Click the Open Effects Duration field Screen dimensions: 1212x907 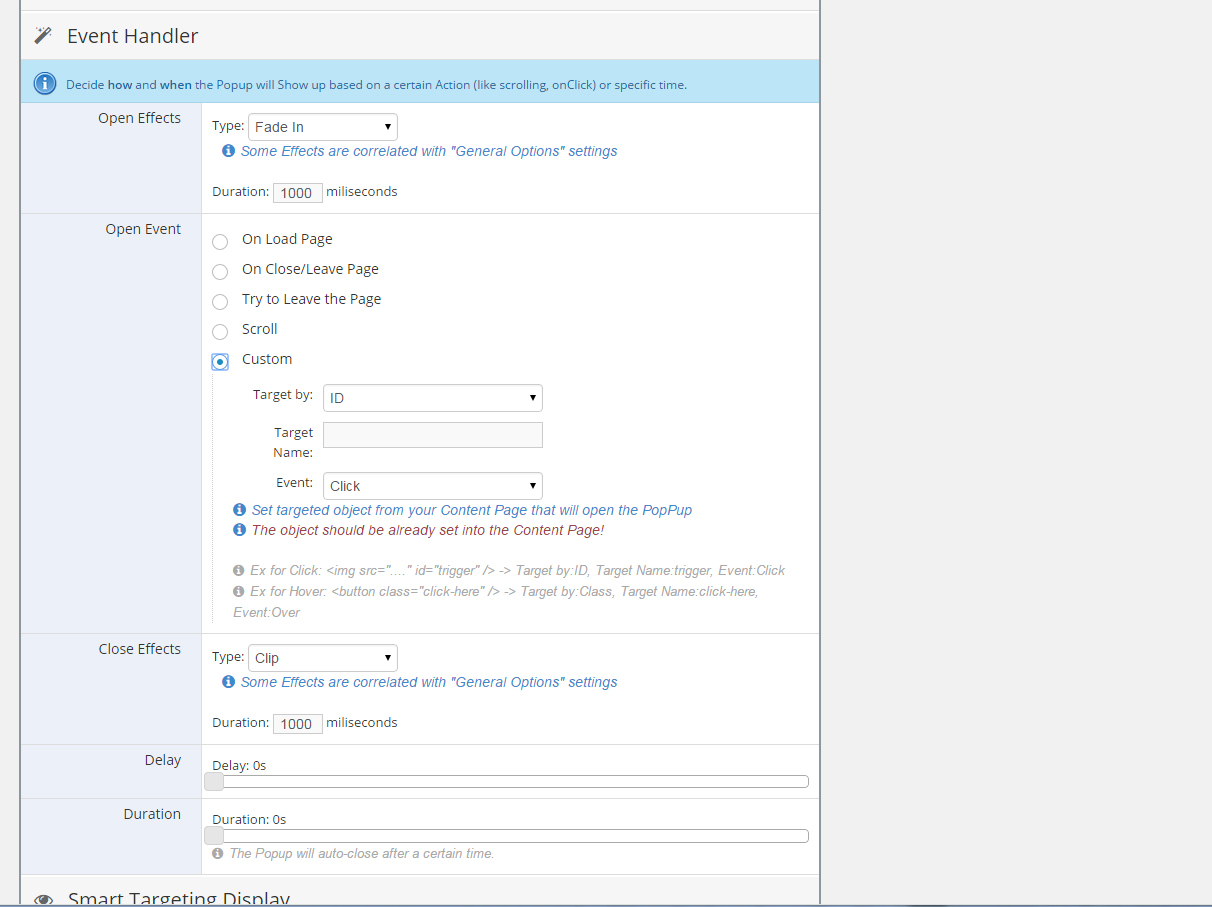point(297,193)
